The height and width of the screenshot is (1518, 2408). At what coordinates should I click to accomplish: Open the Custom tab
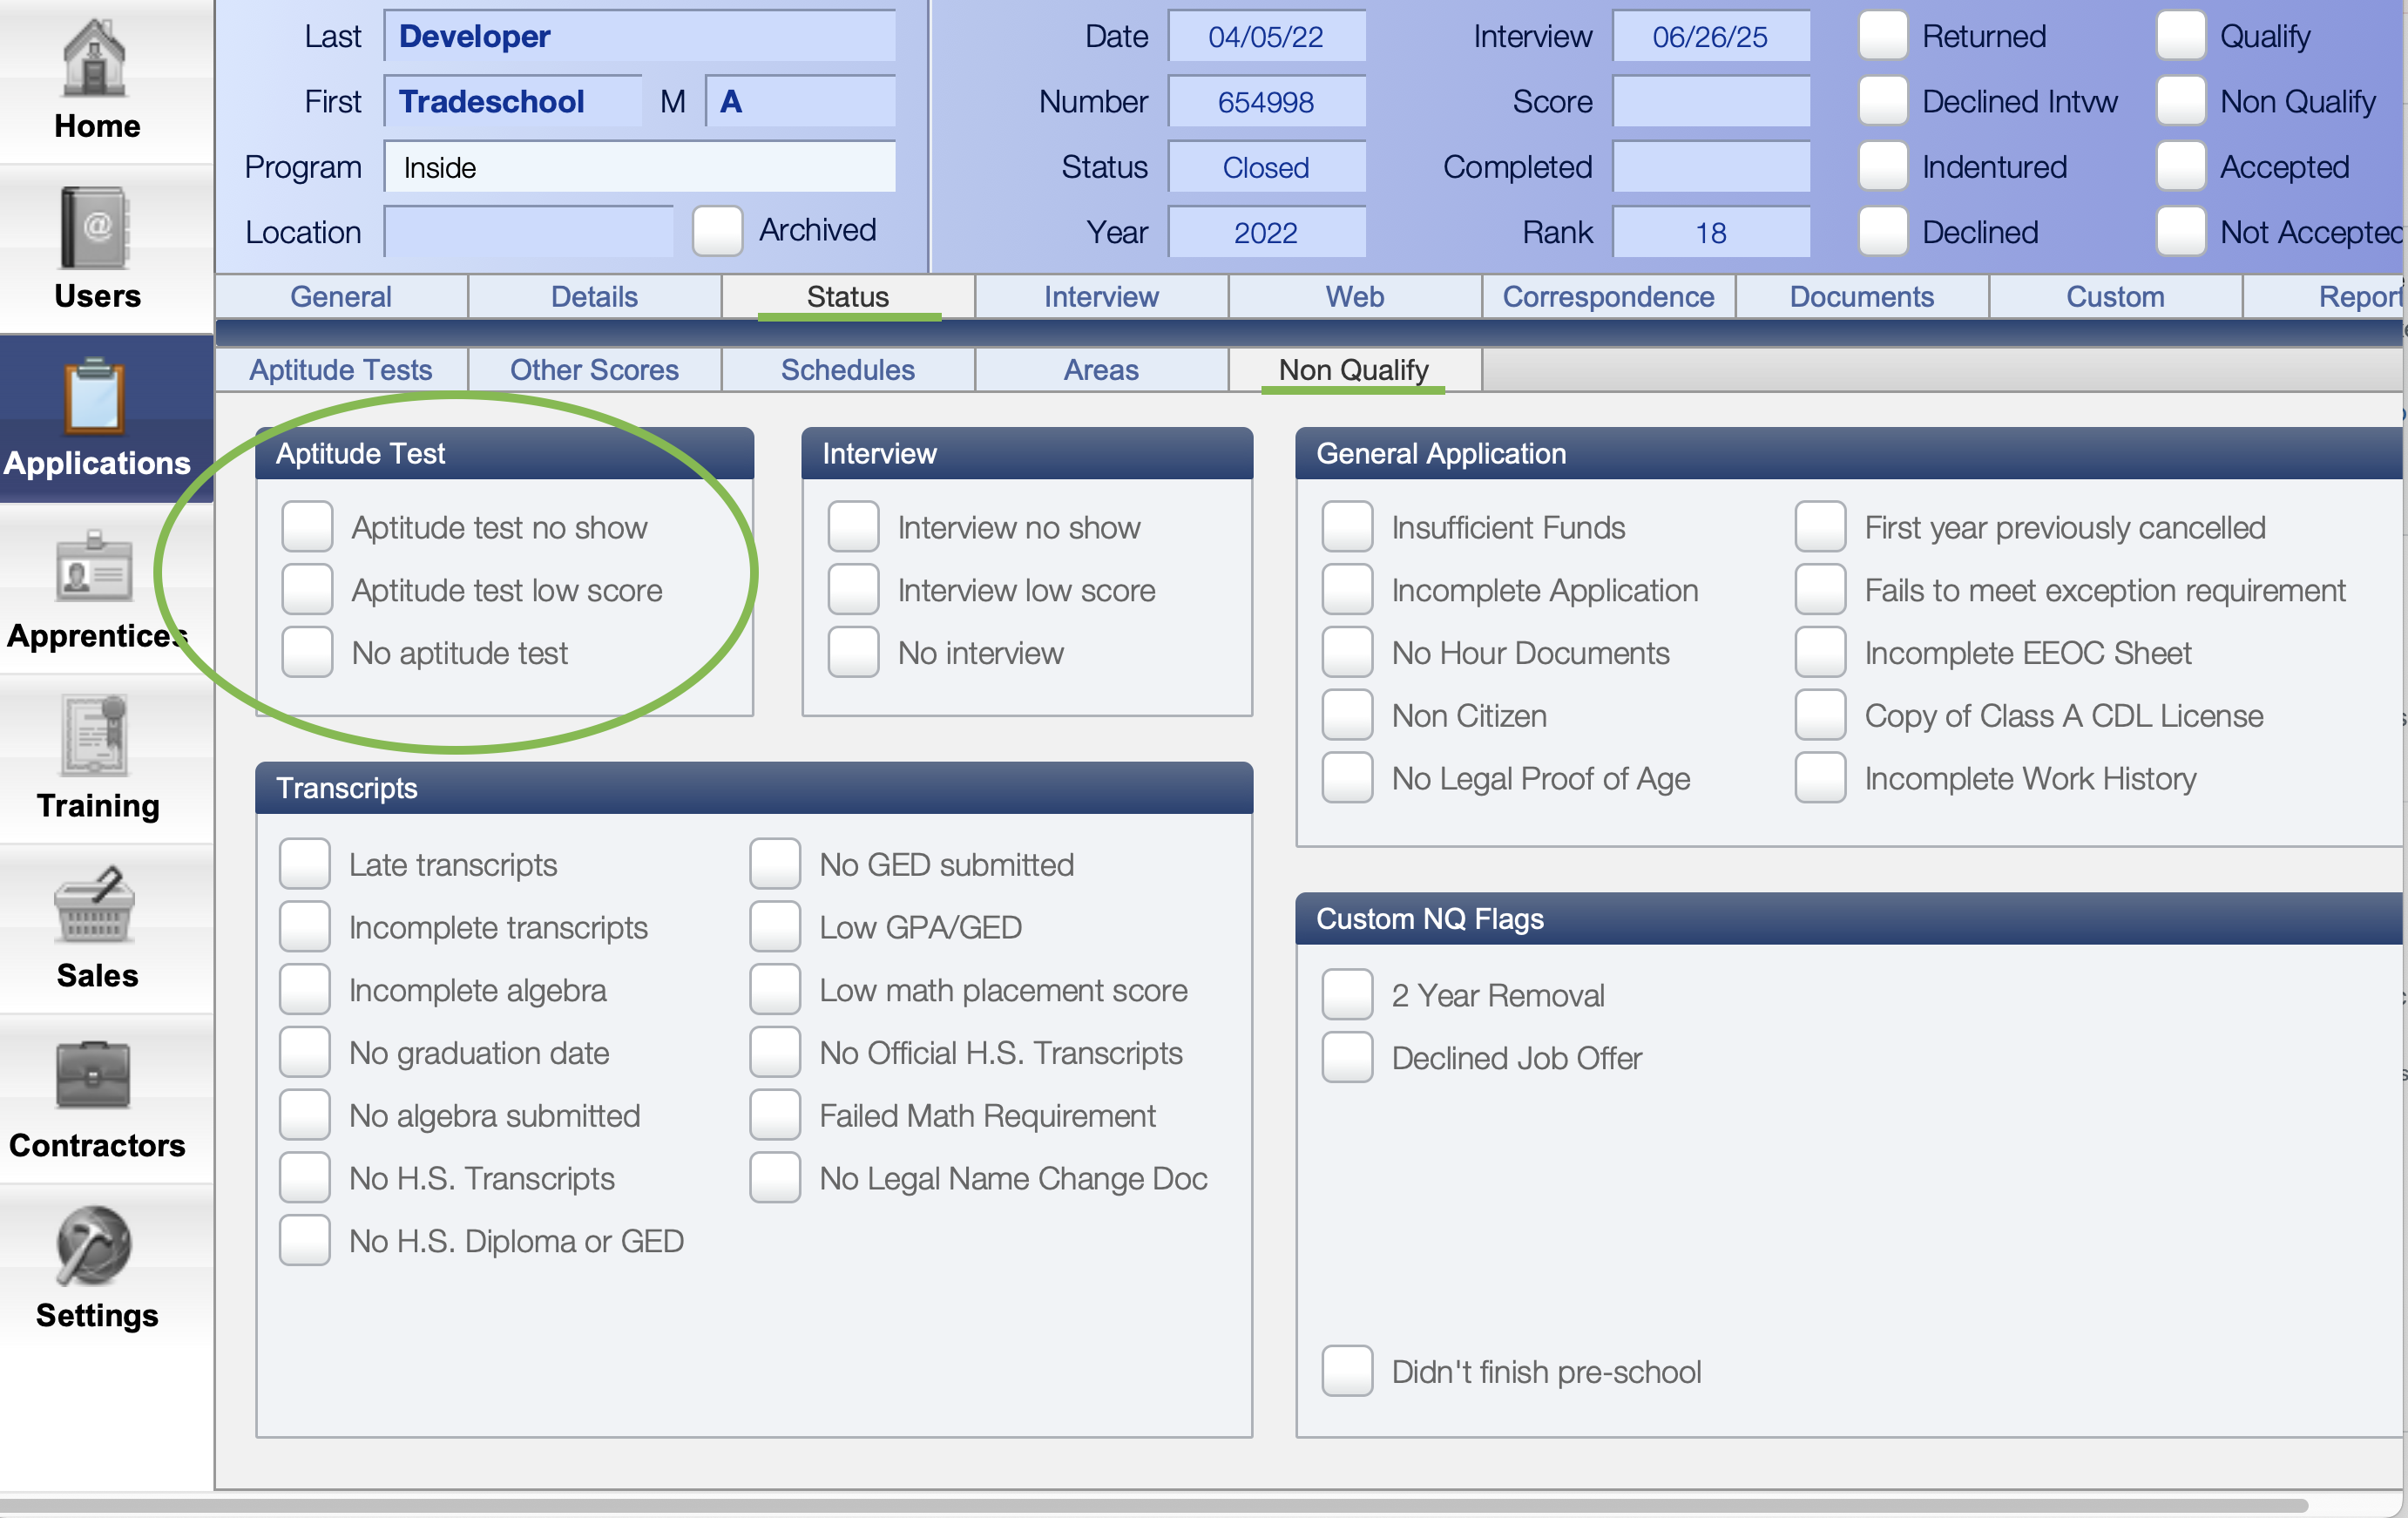2115,297
